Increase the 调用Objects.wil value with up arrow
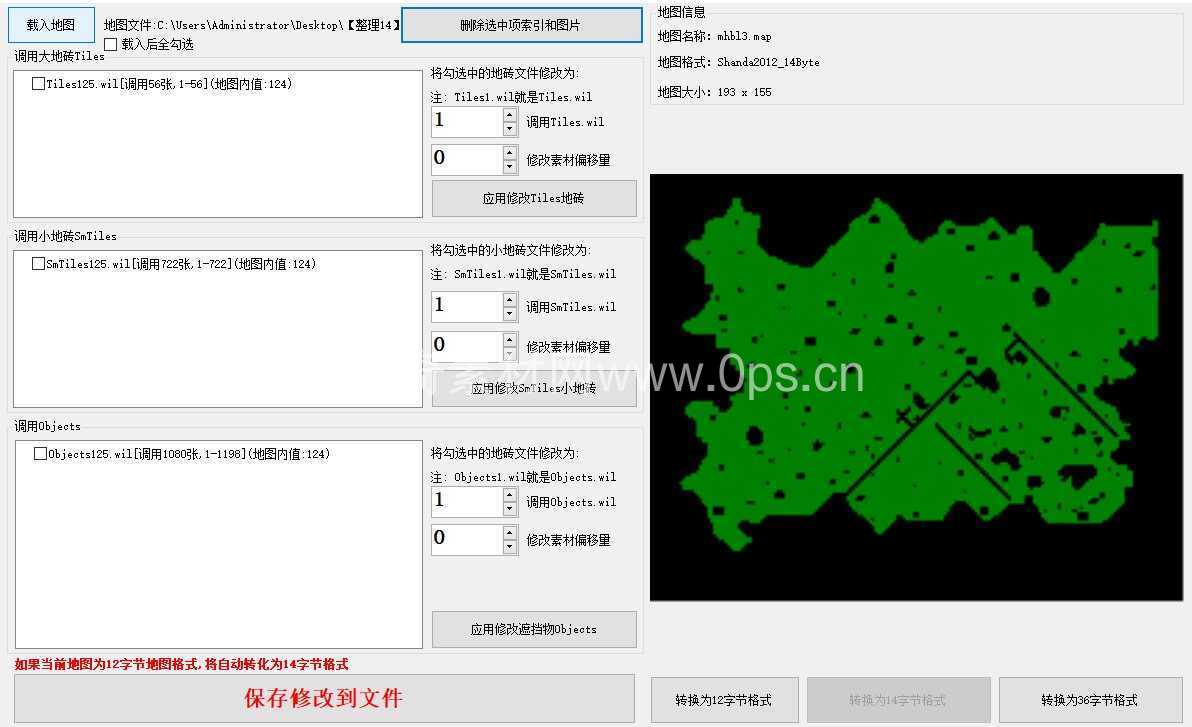 510,495
